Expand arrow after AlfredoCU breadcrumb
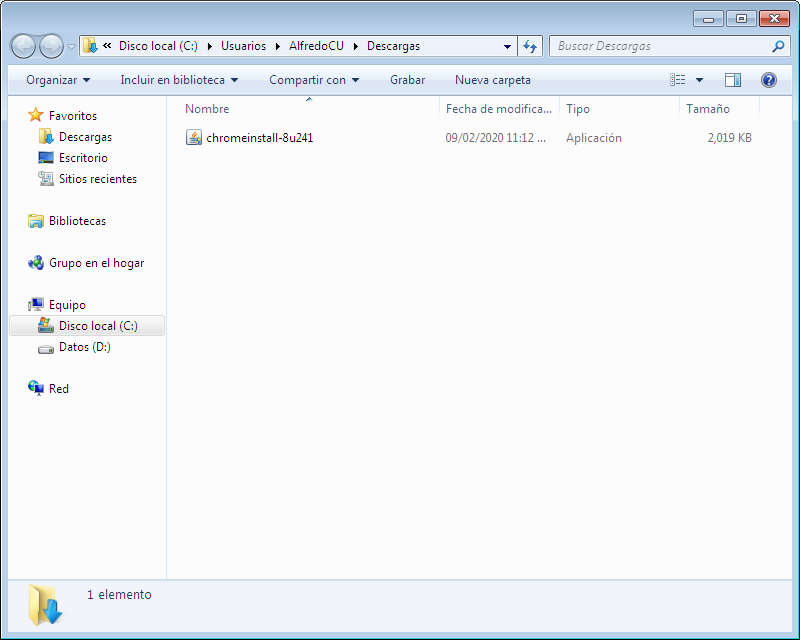 tap(356, 46)
